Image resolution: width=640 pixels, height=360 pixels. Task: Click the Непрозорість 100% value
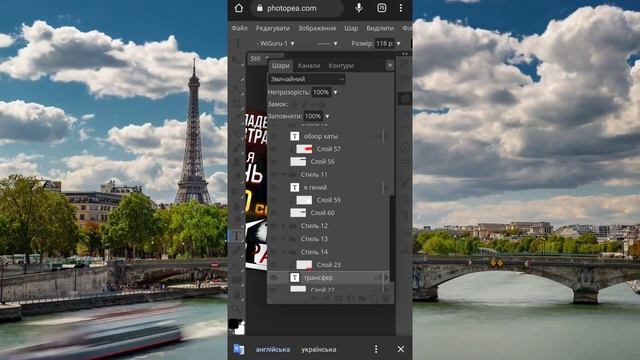321,92
